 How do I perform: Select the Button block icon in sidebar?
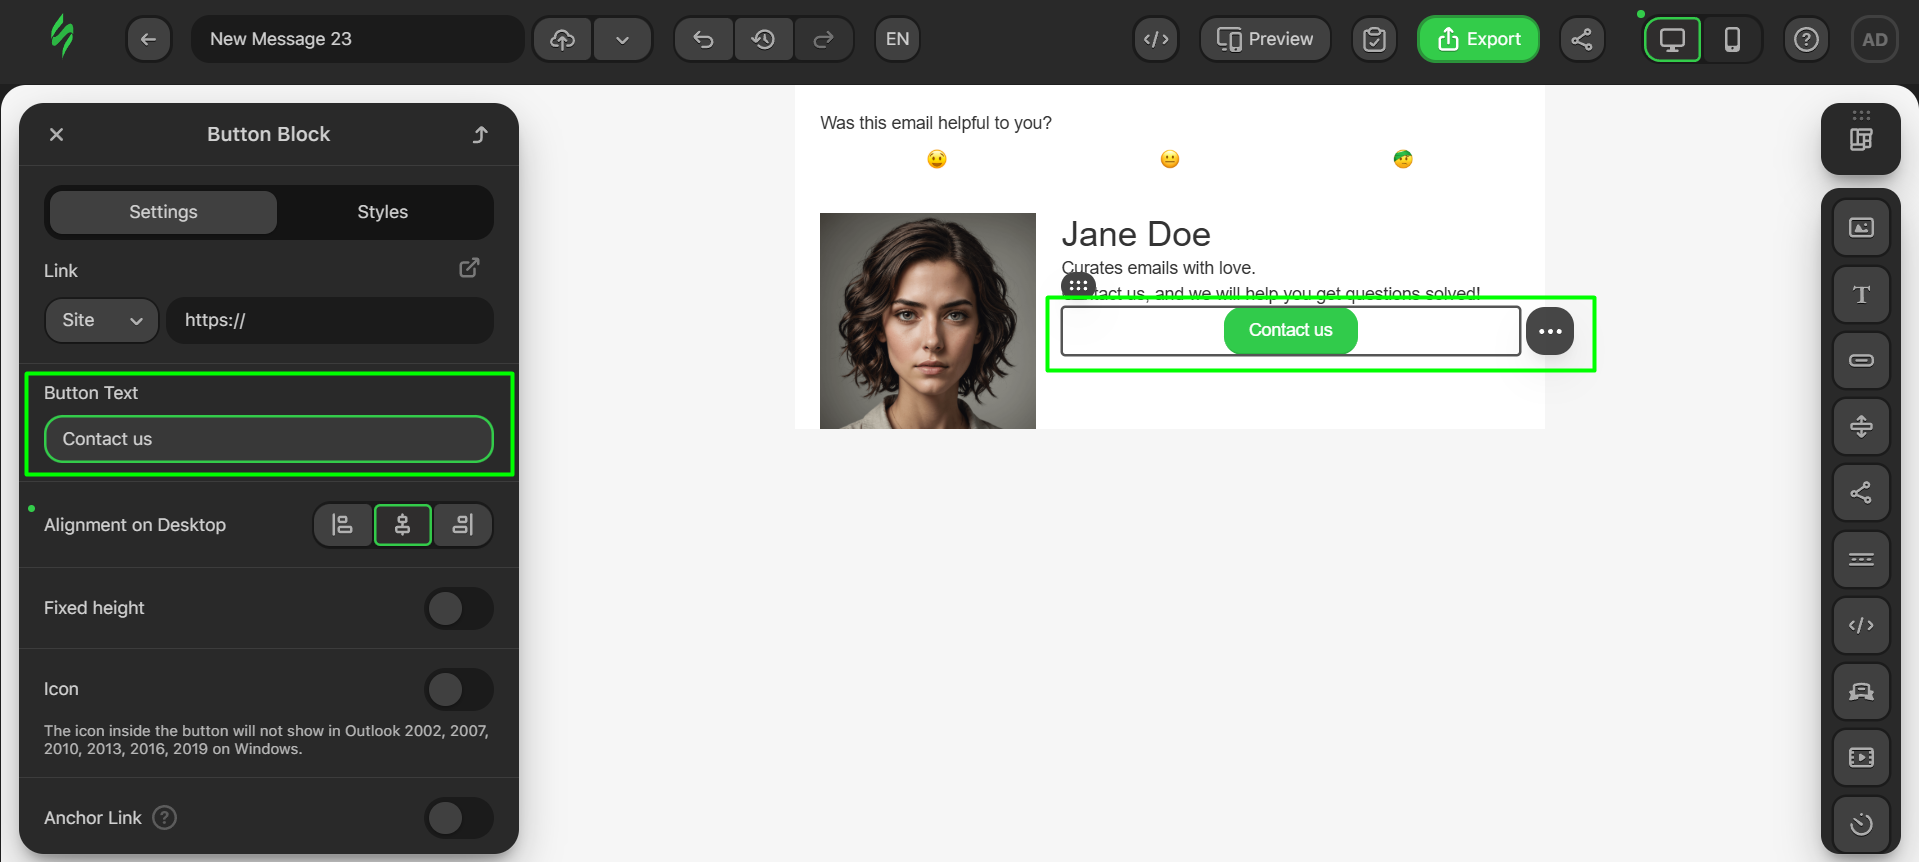click(x=1861, y=360)
